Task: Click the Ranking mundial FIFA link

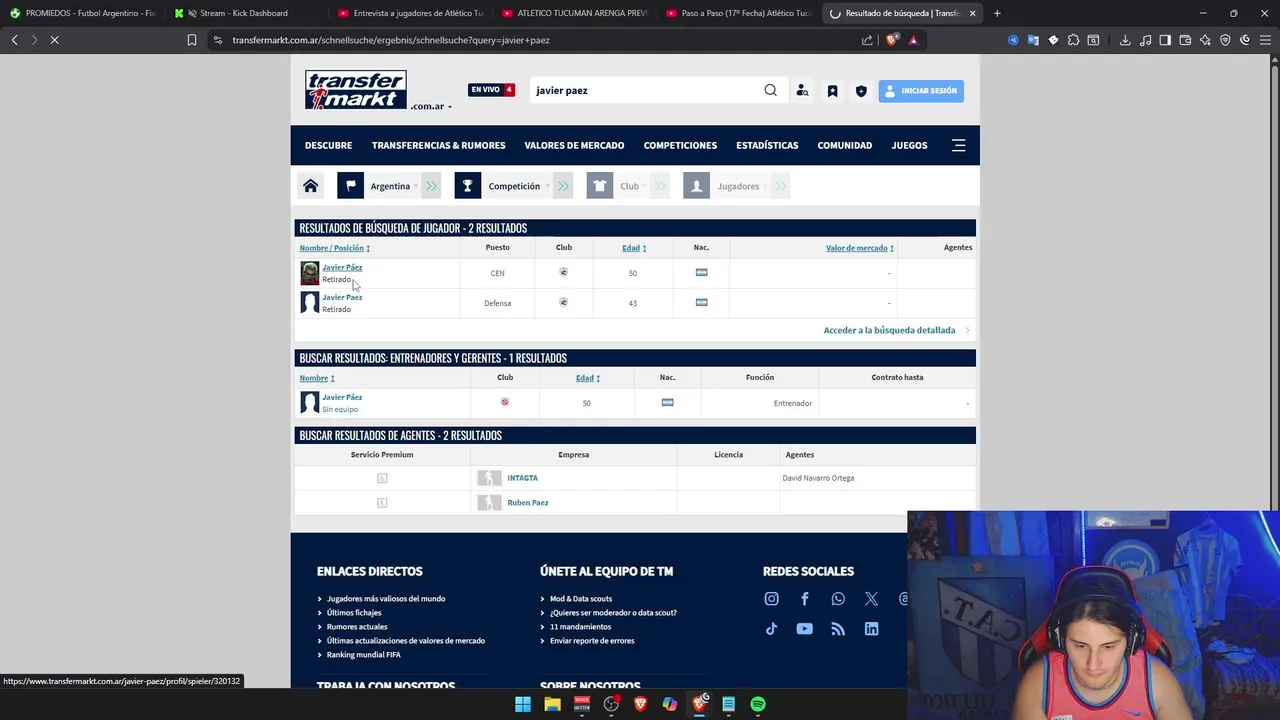Action: pos(364,655)
